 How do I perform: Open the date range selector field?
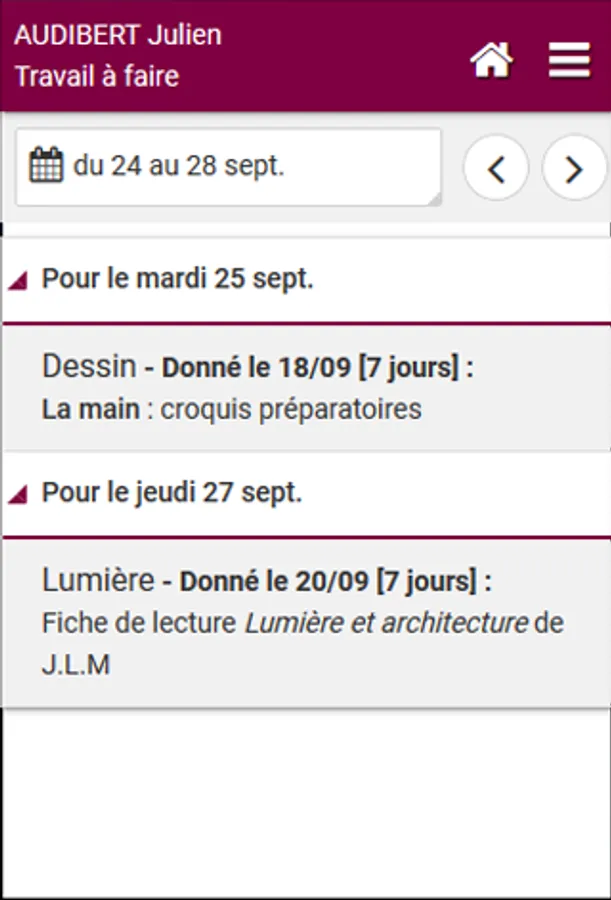[x=228, y=167]
